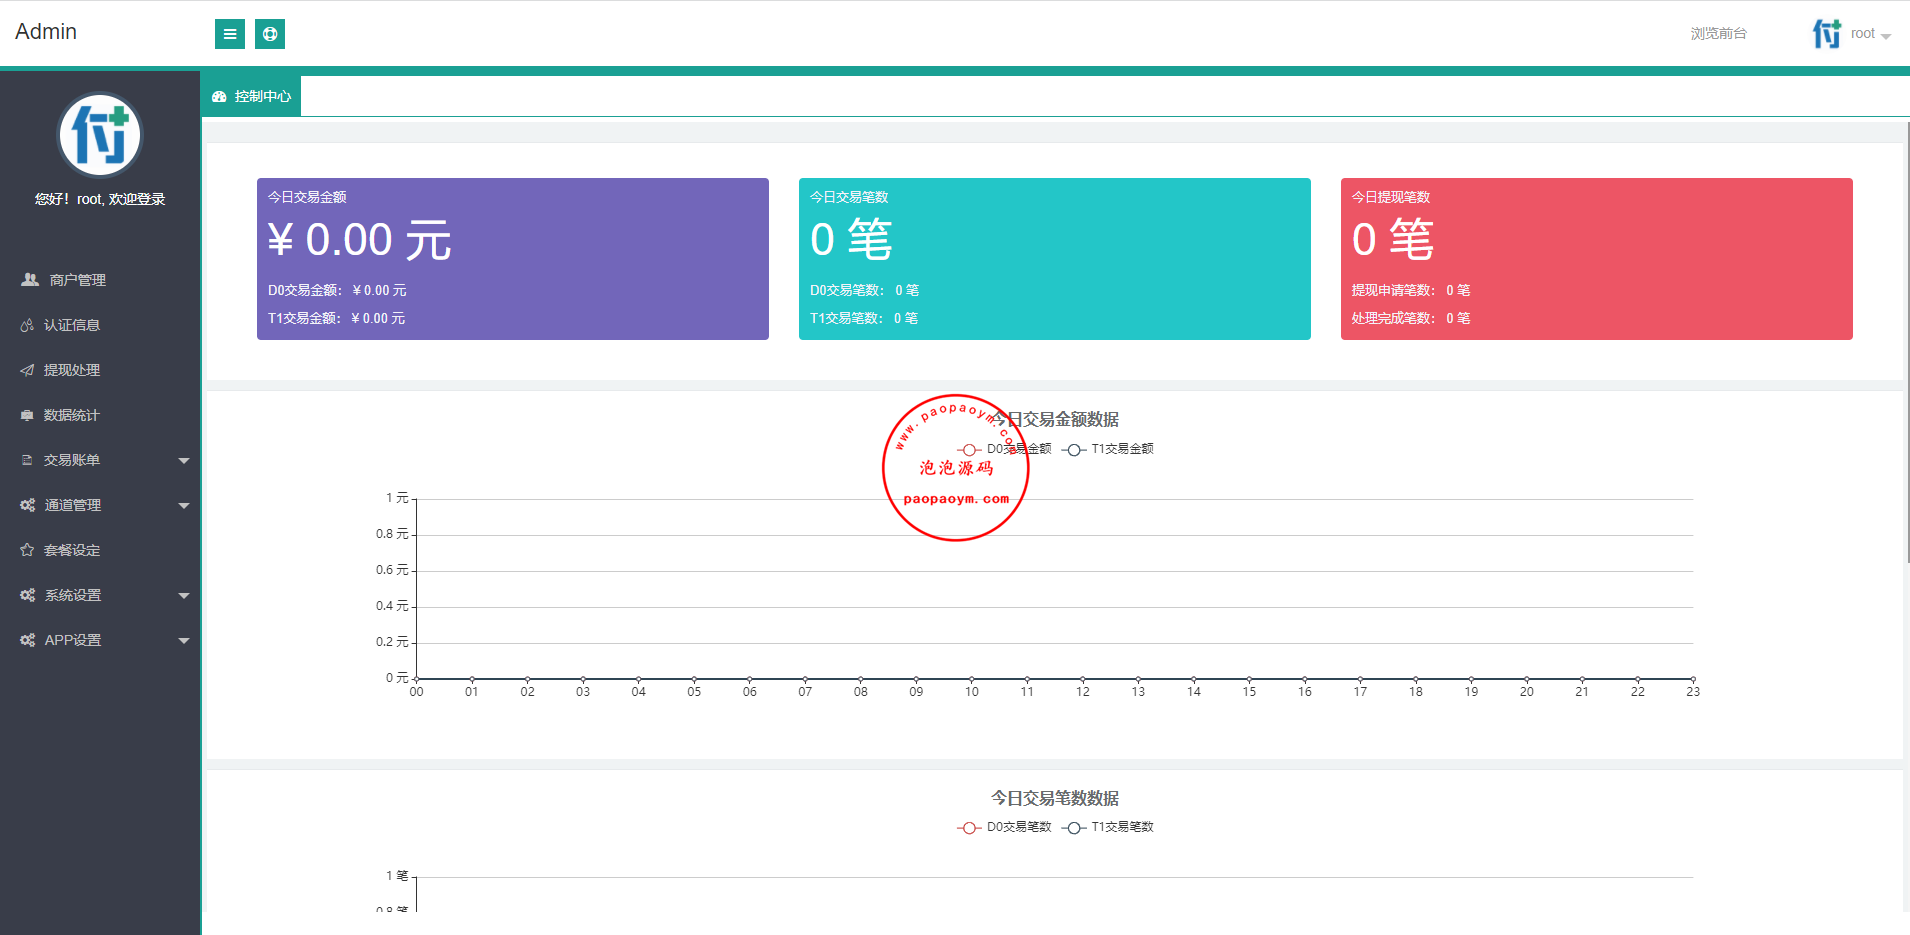
Task: Click the hamburger menu toggle button
Action: [x=229, y=34]
